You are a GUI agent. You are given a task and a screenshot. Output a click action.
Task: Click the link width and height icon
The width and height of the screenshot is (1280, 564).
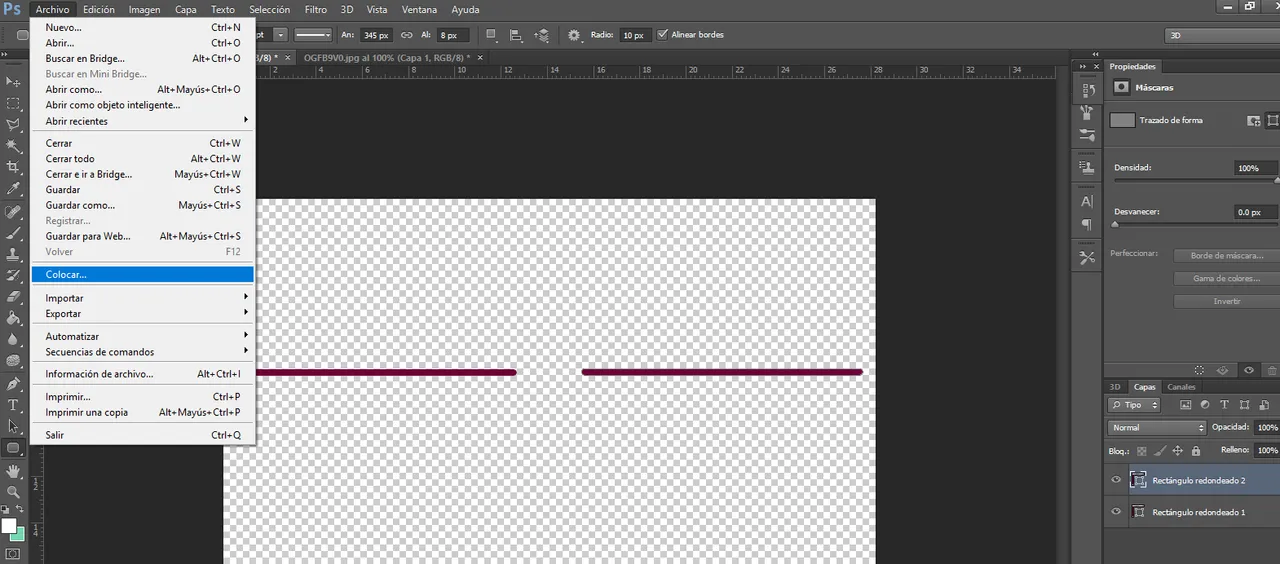[406, 35]
